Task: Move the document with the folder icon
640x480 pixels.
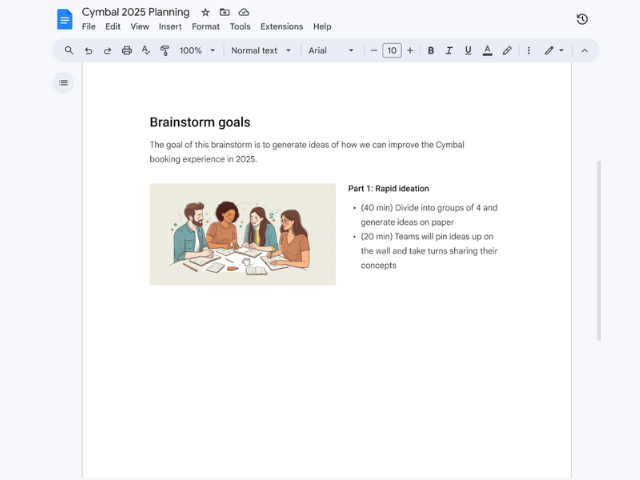Action: pyautogui.click(x=224, y=12)
